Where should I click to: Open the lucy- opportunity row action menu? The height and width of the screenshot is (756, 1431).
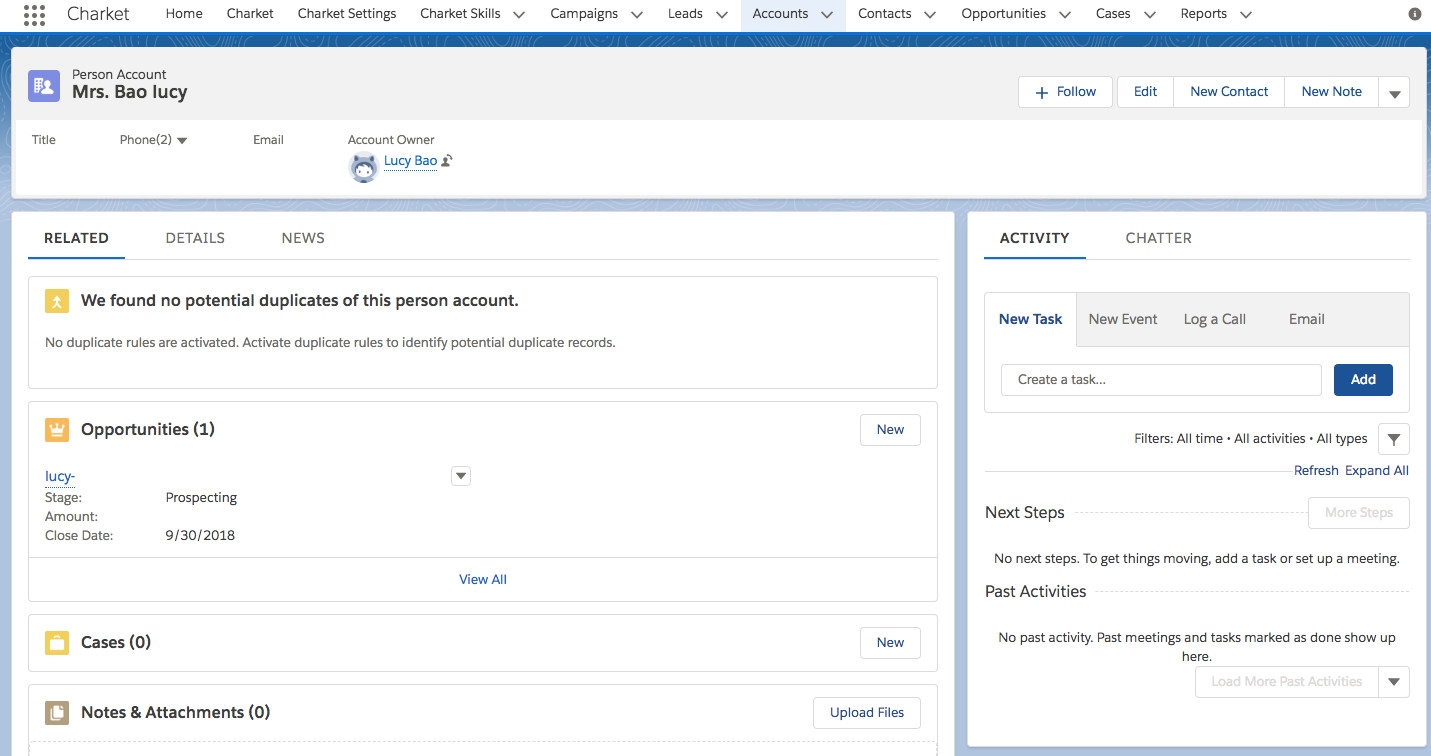[x=461, y=476]
